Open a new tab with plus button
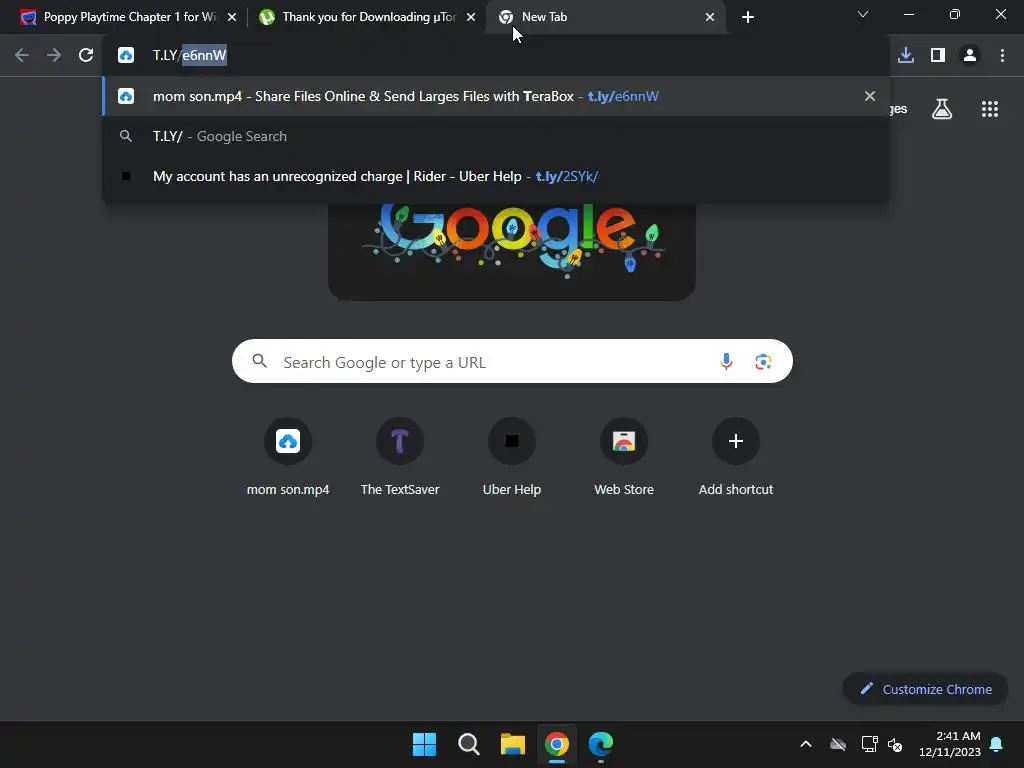 pos(748,17)
